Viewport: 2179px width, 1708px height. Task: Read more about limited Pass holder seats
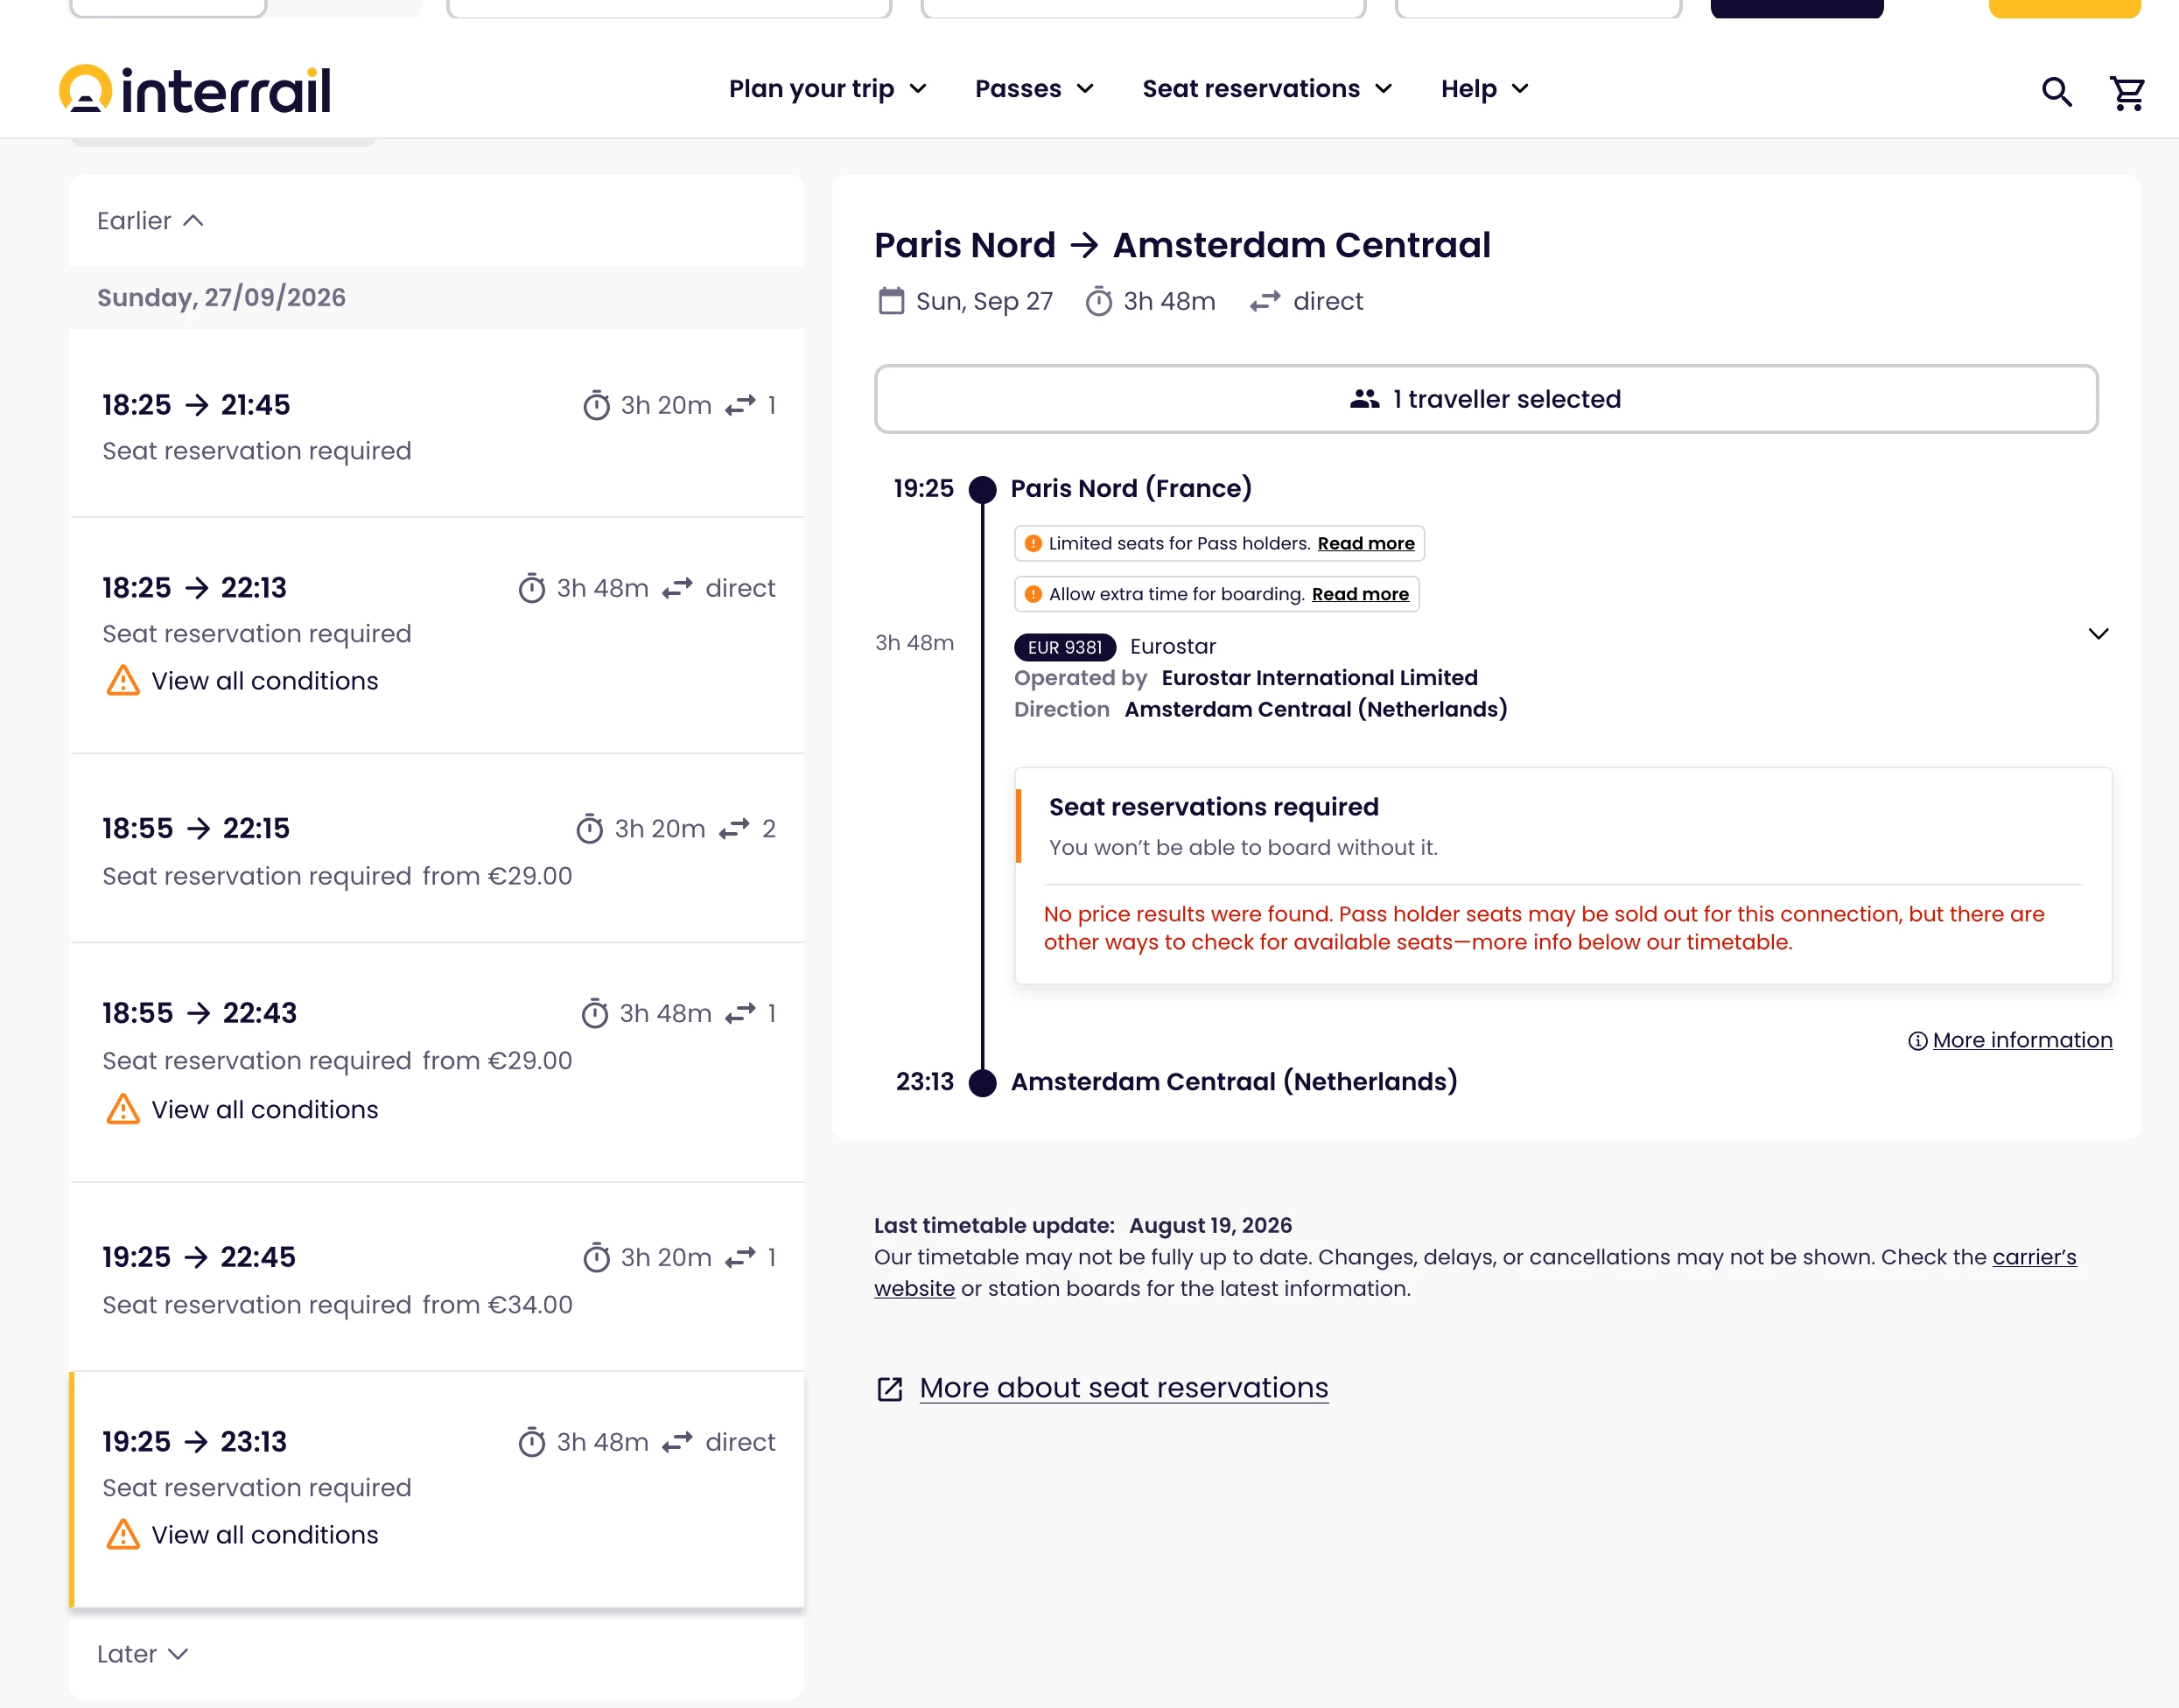[1366, 544]
